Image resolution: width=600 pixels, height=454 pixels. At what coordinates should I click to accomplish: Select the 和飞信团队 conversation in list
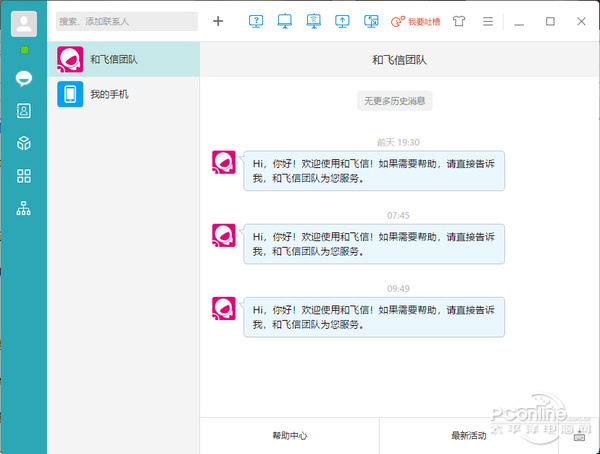pos(123,59)
